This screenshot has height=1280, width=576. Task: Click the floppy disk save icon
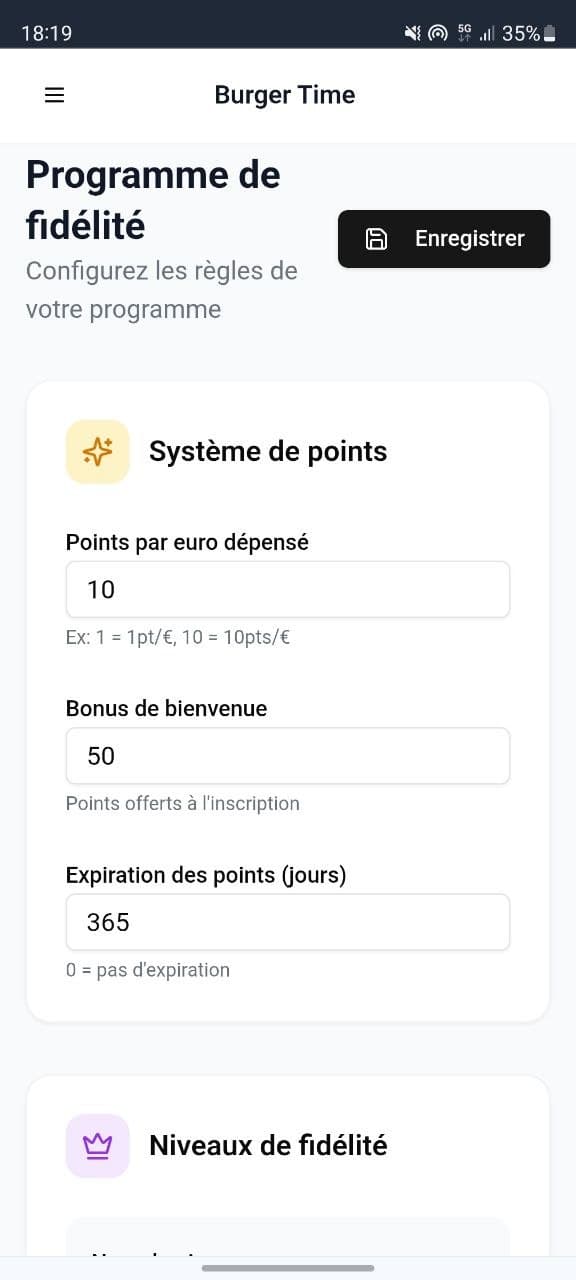(x=375, y=238)
